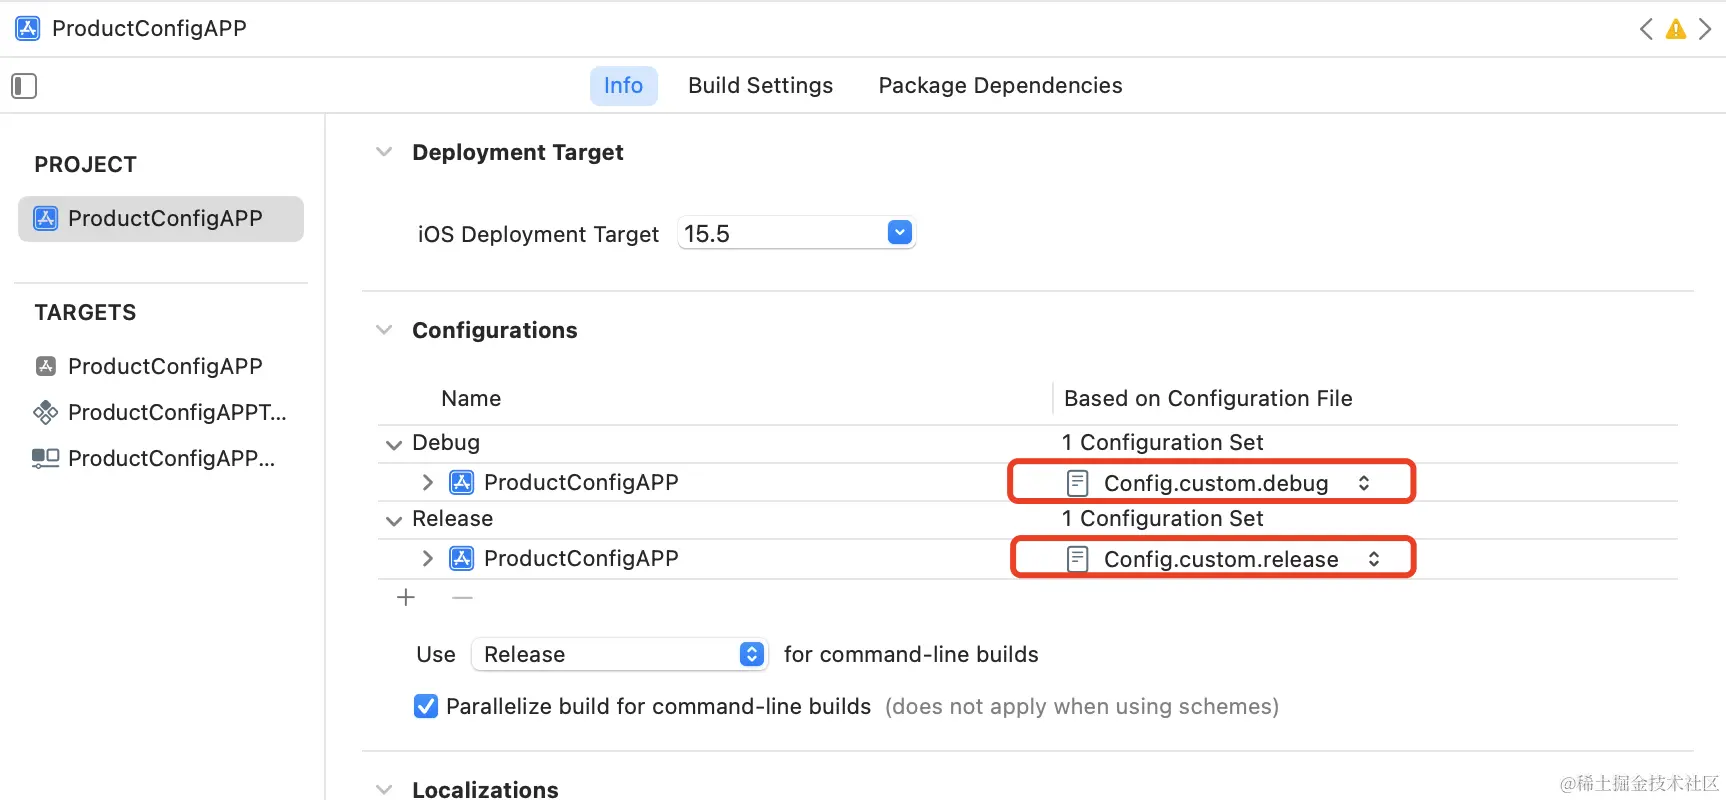Click the yellow warning issue icon
This screenshot has width=1726, height=800.
point(1676,29)
